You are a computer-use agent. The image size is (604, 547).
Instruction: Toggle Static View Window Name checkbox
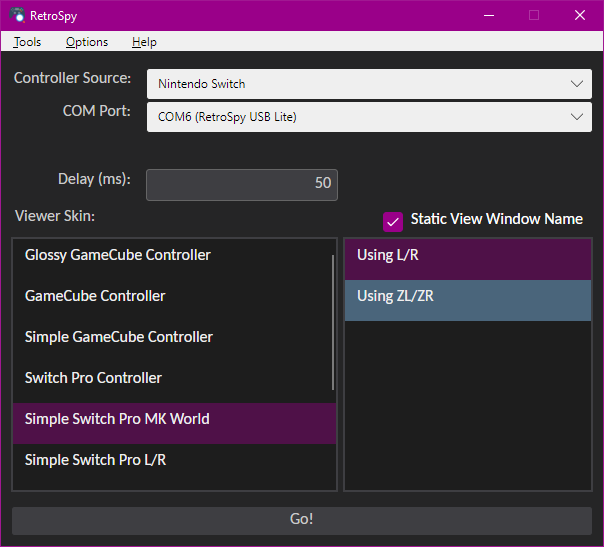click(x=393, y=222)
